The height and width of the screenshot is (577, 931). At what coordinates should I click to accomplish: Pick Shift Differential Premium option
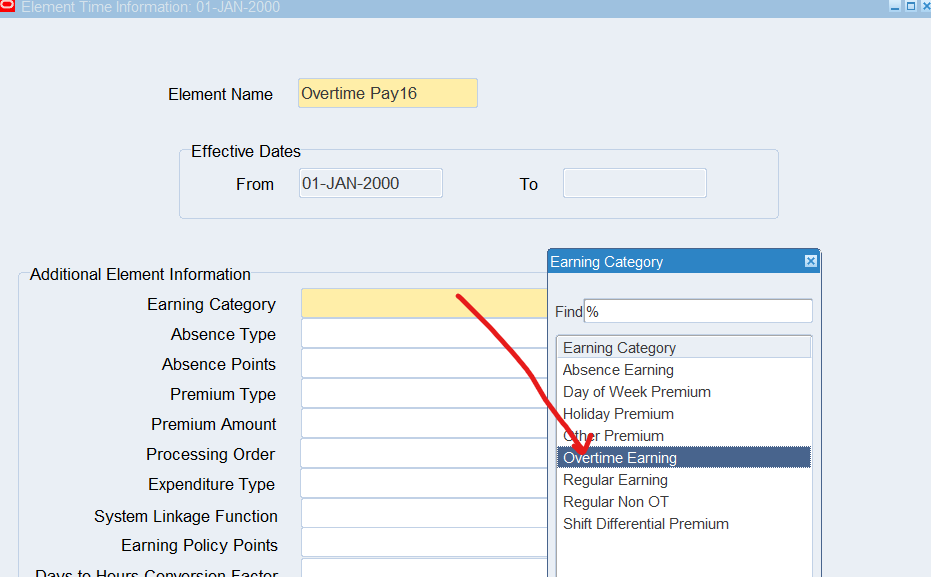[x=645, y=524]
